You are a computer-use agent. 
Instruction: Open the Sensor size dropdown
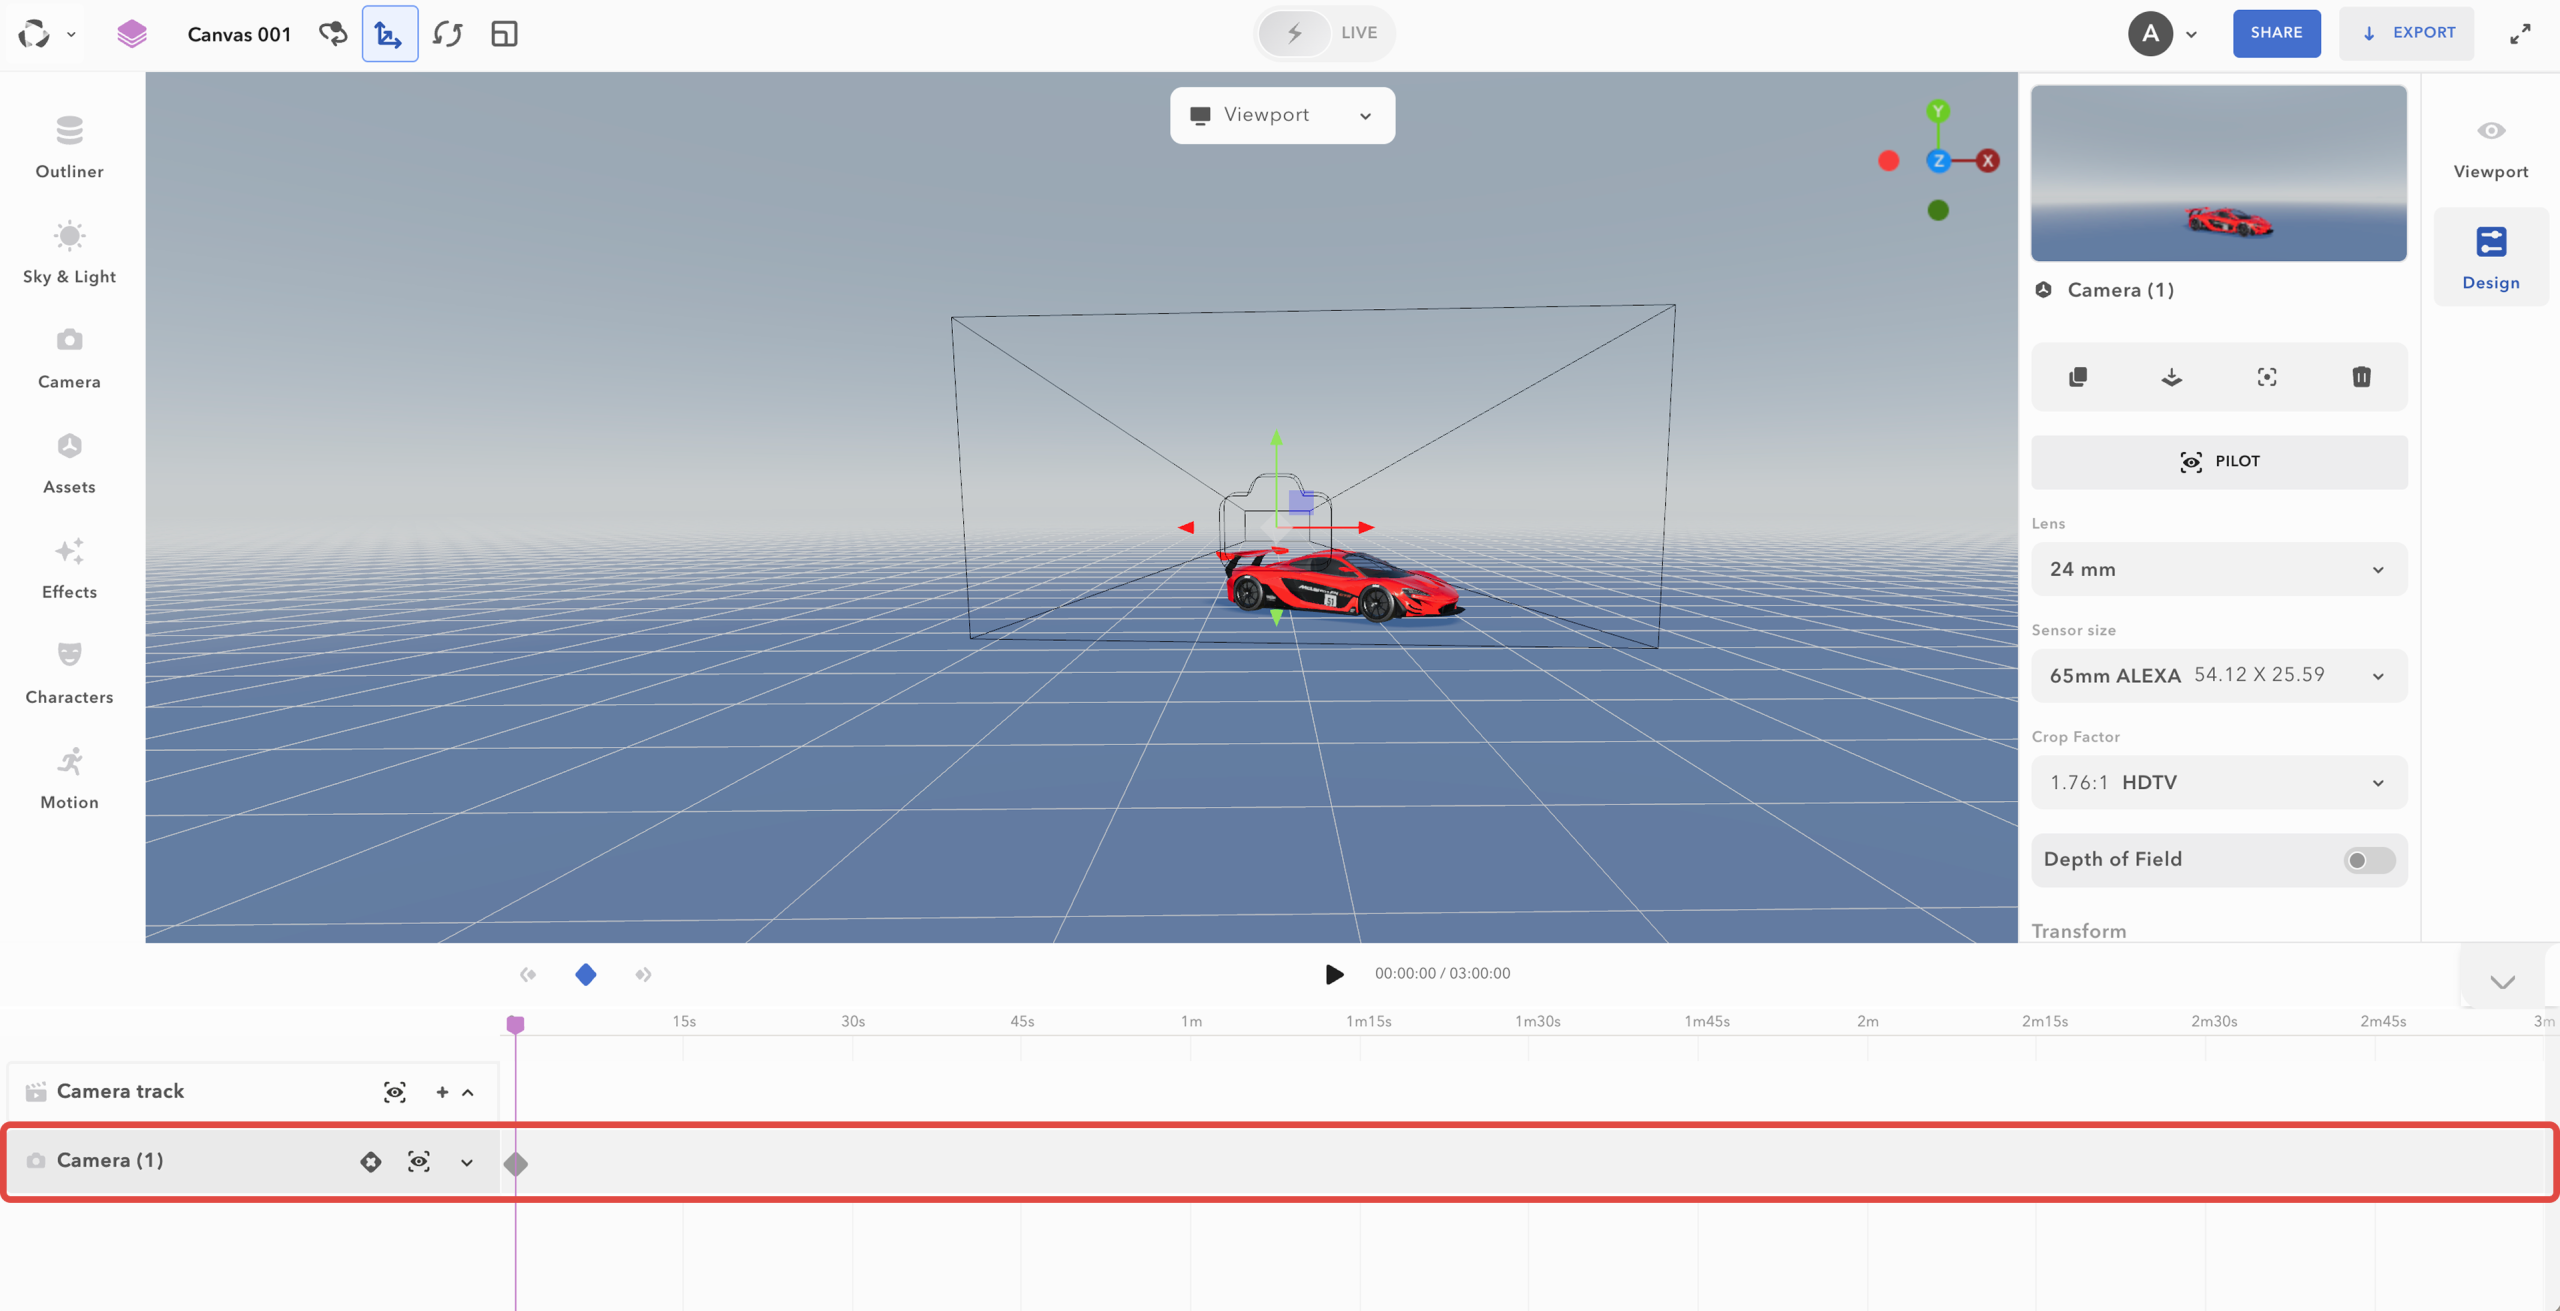2218,674
